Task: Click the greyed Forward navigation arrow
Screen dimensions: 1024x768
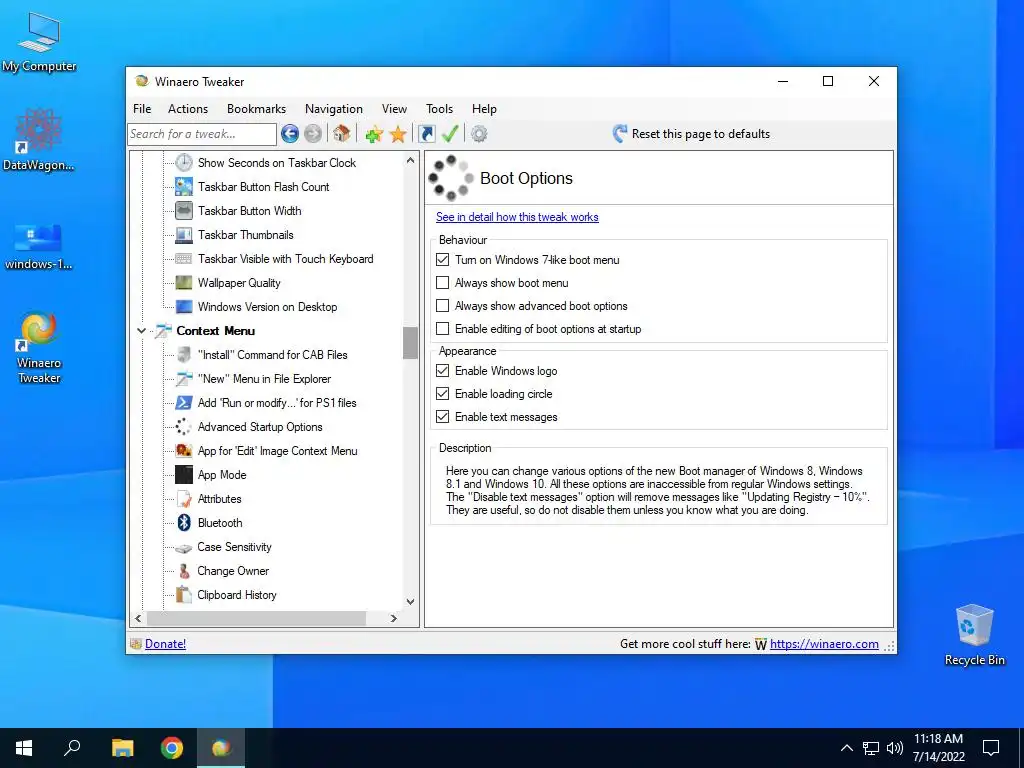Action: click(313, 134)
